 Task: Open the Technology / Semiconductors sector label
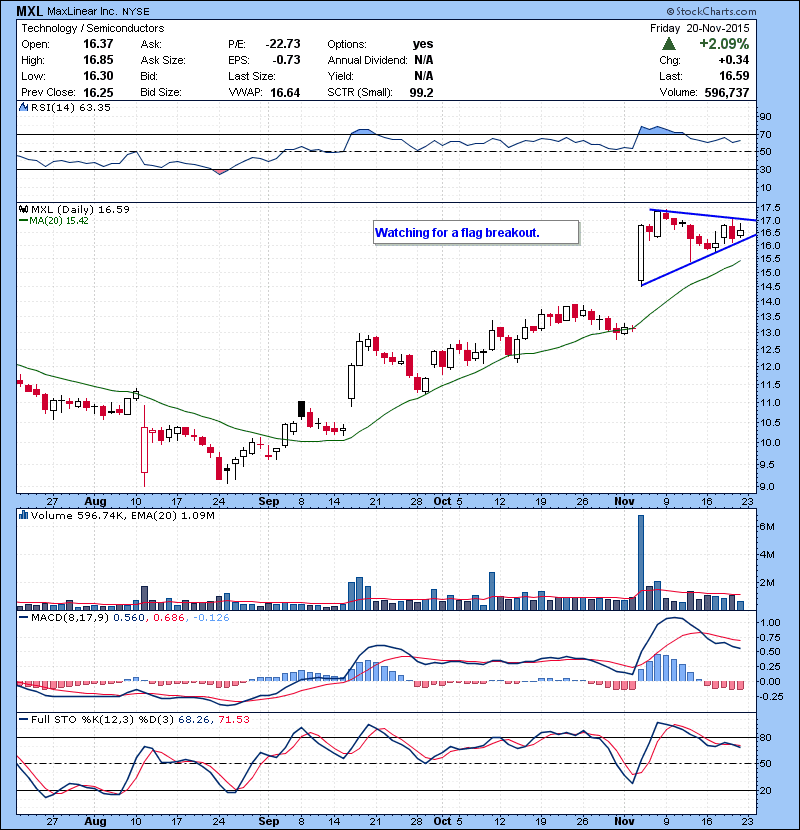[x=93, y=29]
